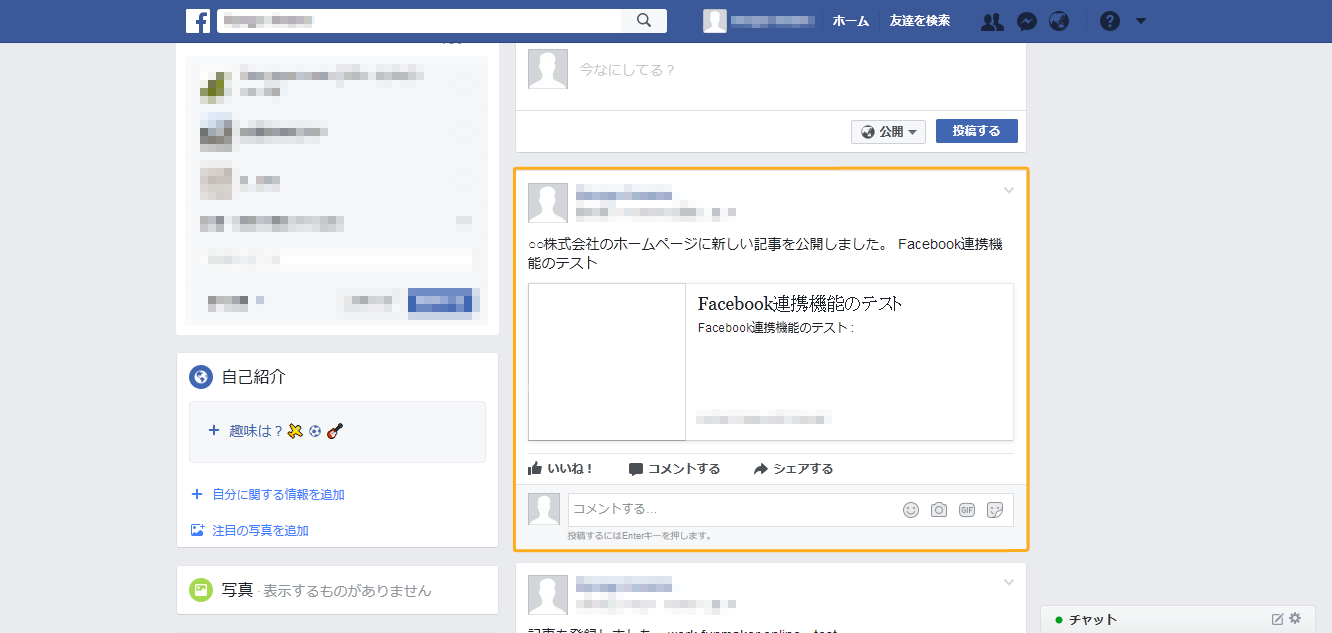
Task: Expand the account menu arrow in top bar
Action: point(1141,21)
